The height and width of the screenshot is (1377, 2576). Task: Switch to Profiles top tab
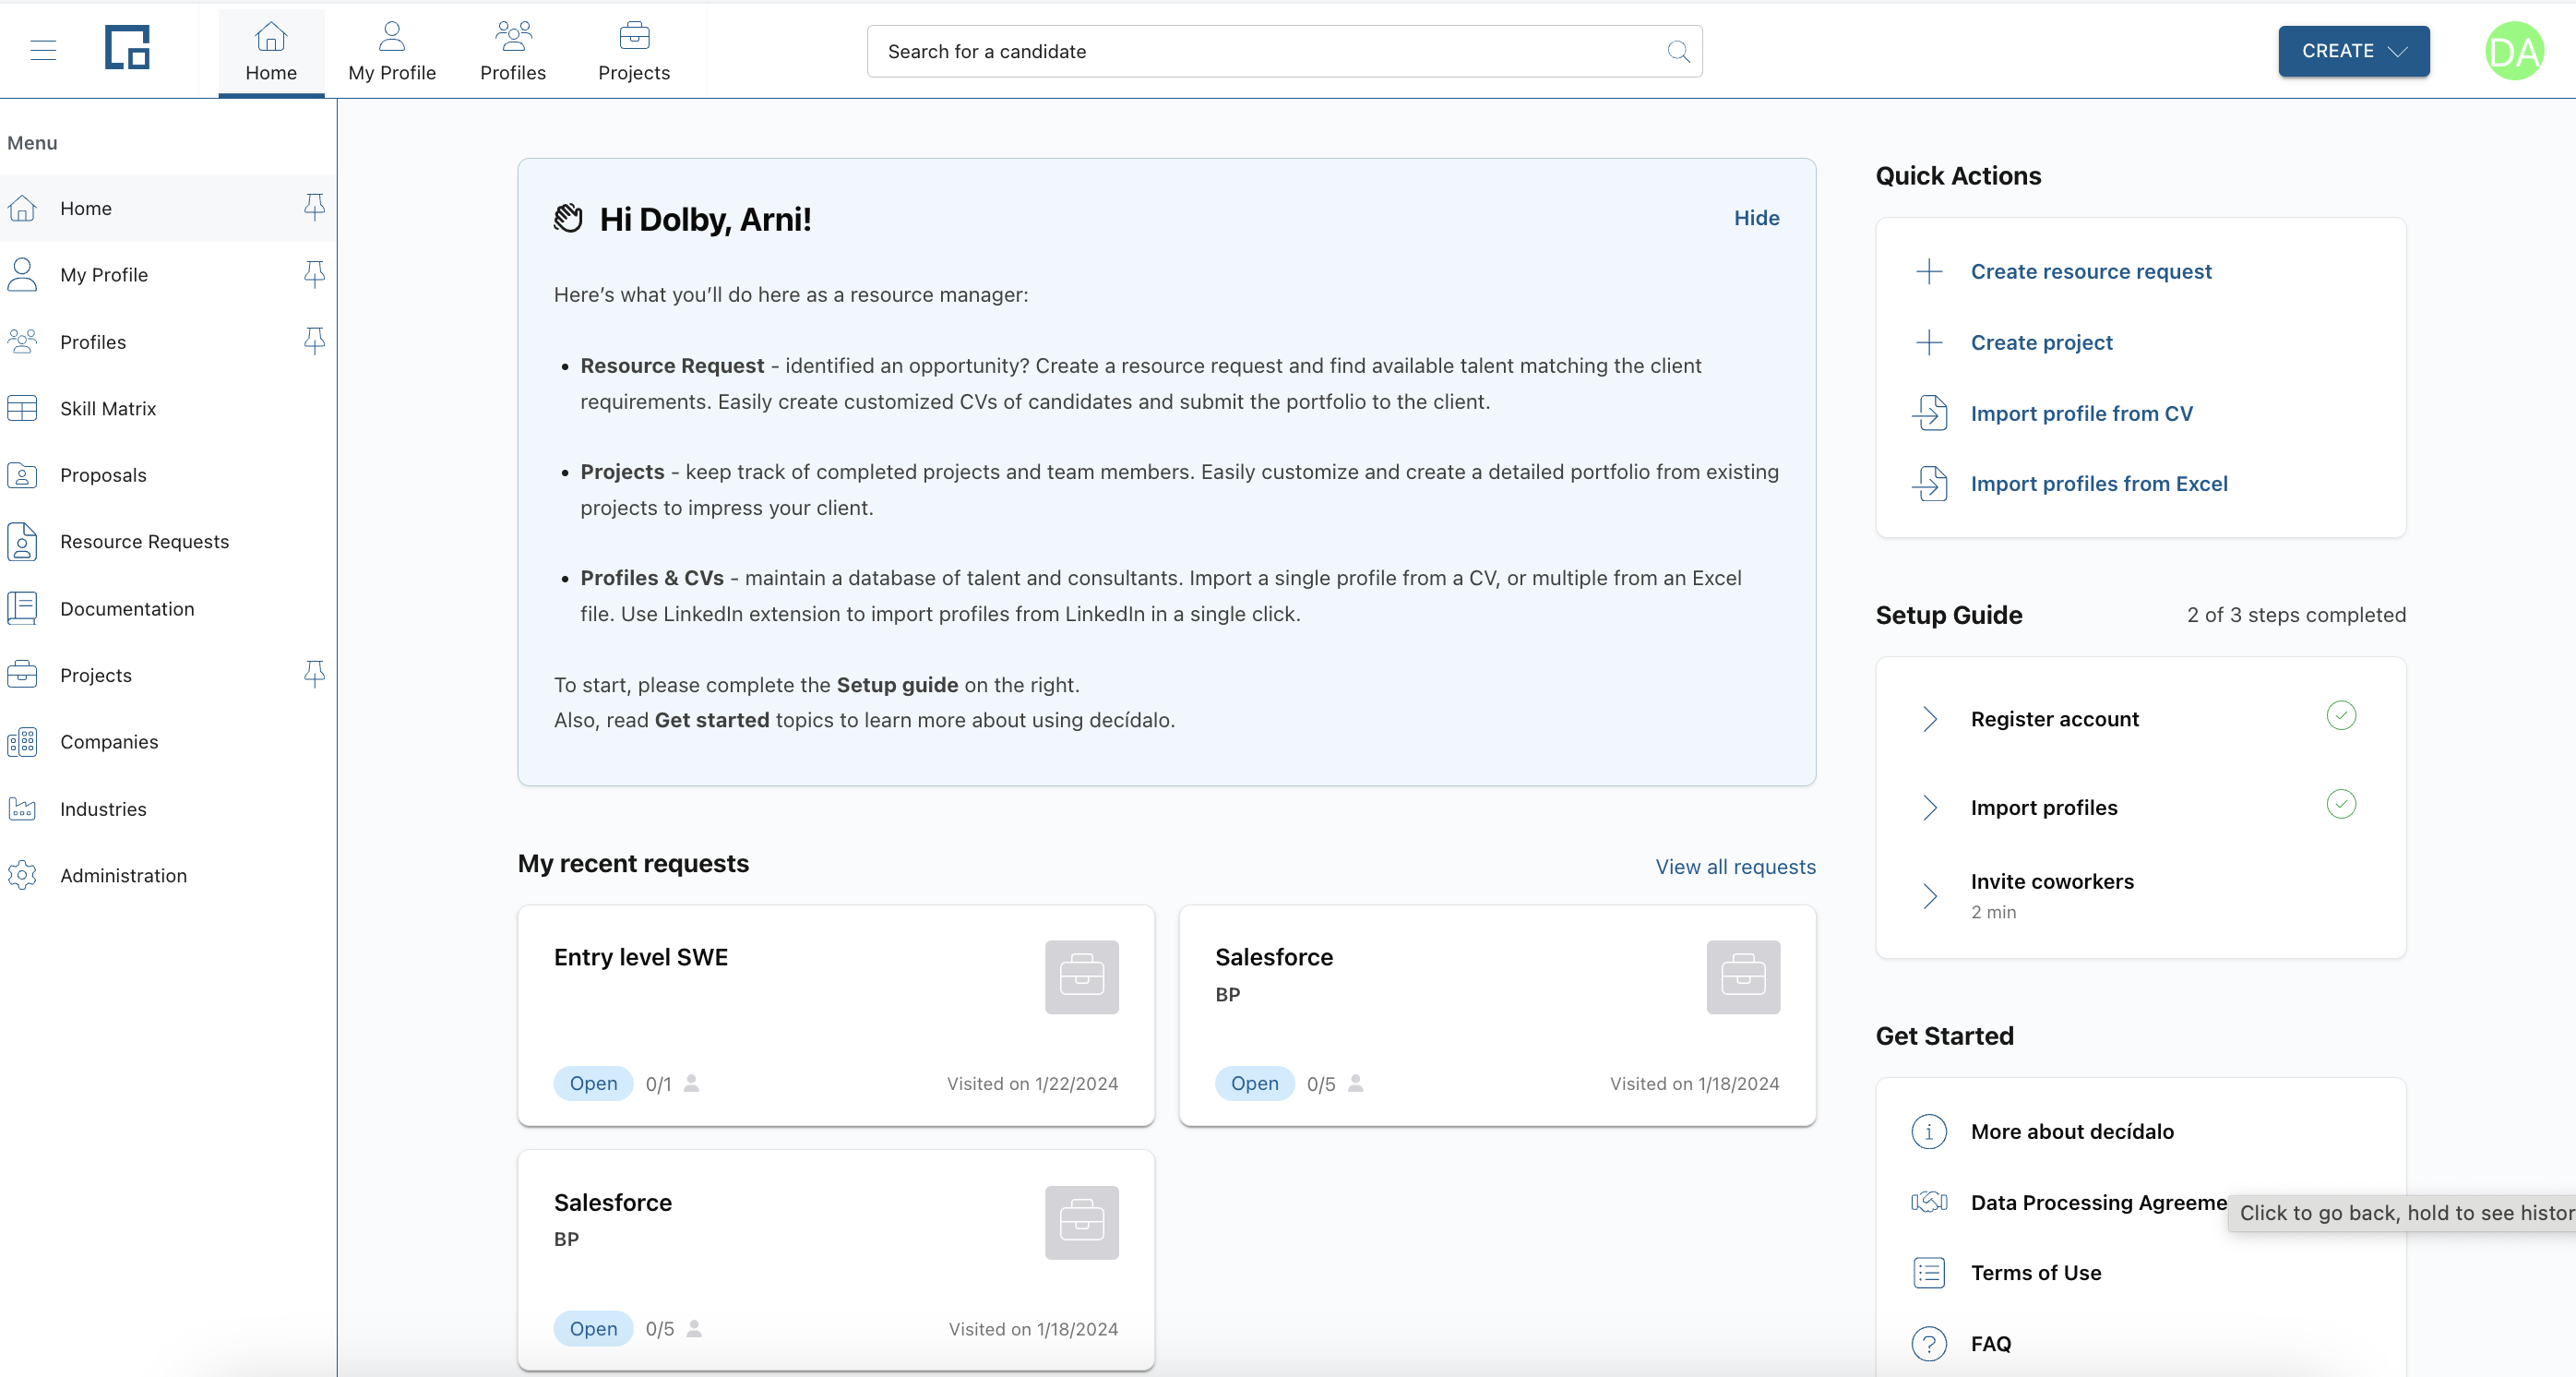(512, 51)
